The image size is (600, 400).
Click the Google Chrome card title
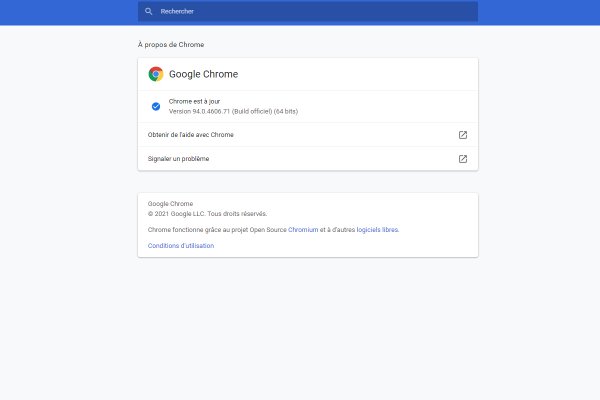click(x=203, y=74)
